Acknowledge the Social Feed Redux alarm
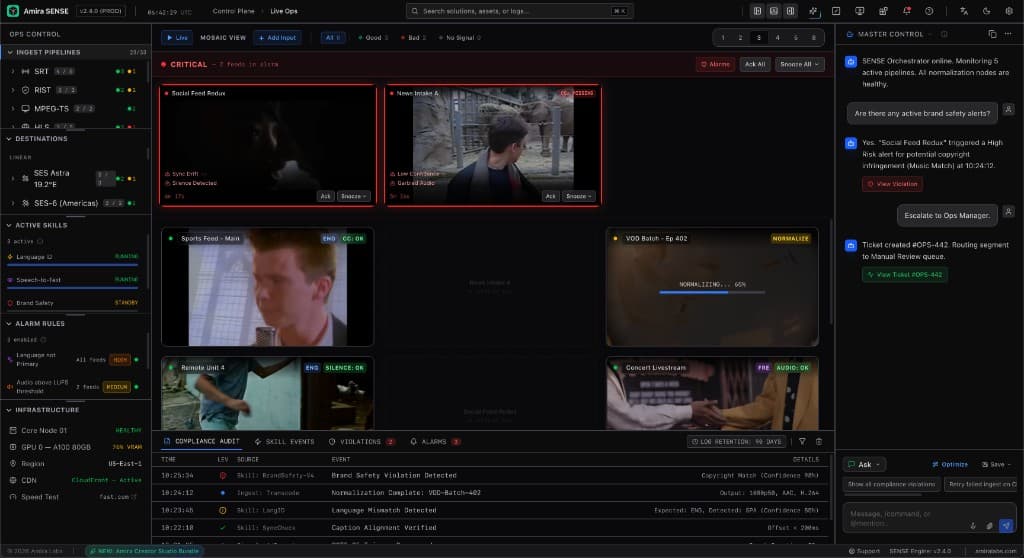 [x=325, y=196]
